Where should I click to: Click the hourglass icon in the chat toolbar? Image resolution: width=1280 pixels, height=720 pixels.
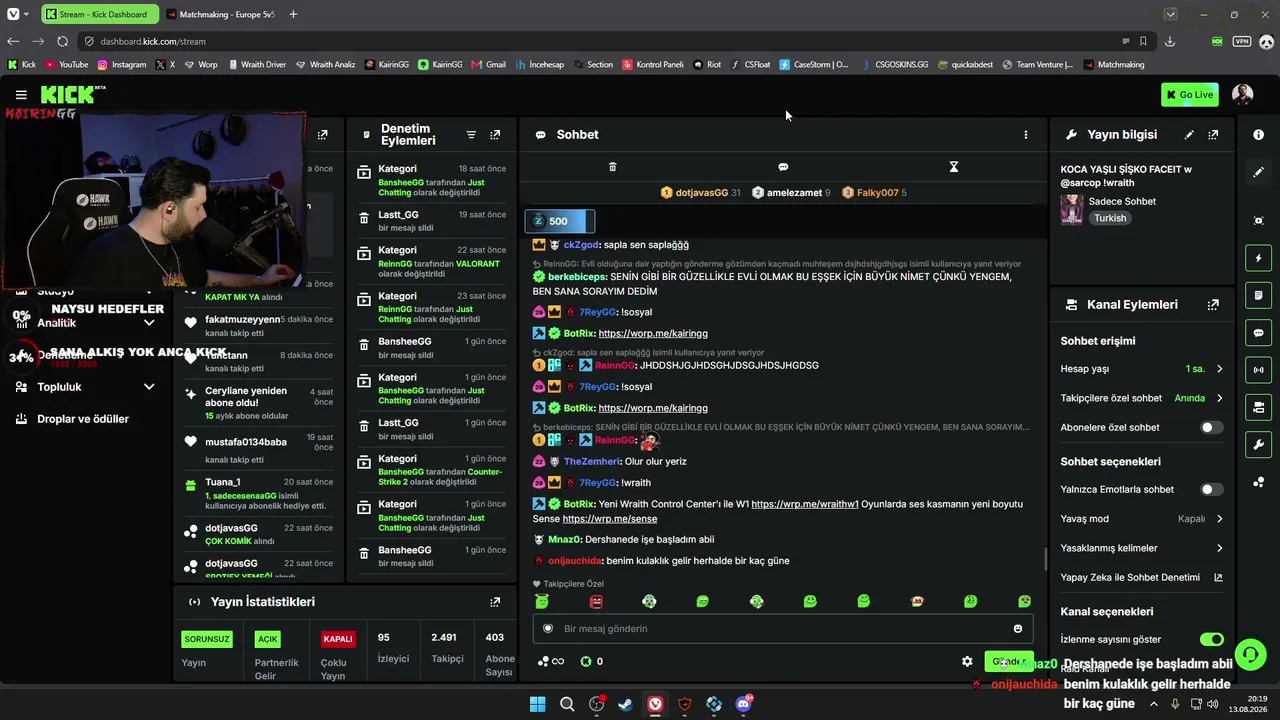pyautogui.click(x=954, y=167)
